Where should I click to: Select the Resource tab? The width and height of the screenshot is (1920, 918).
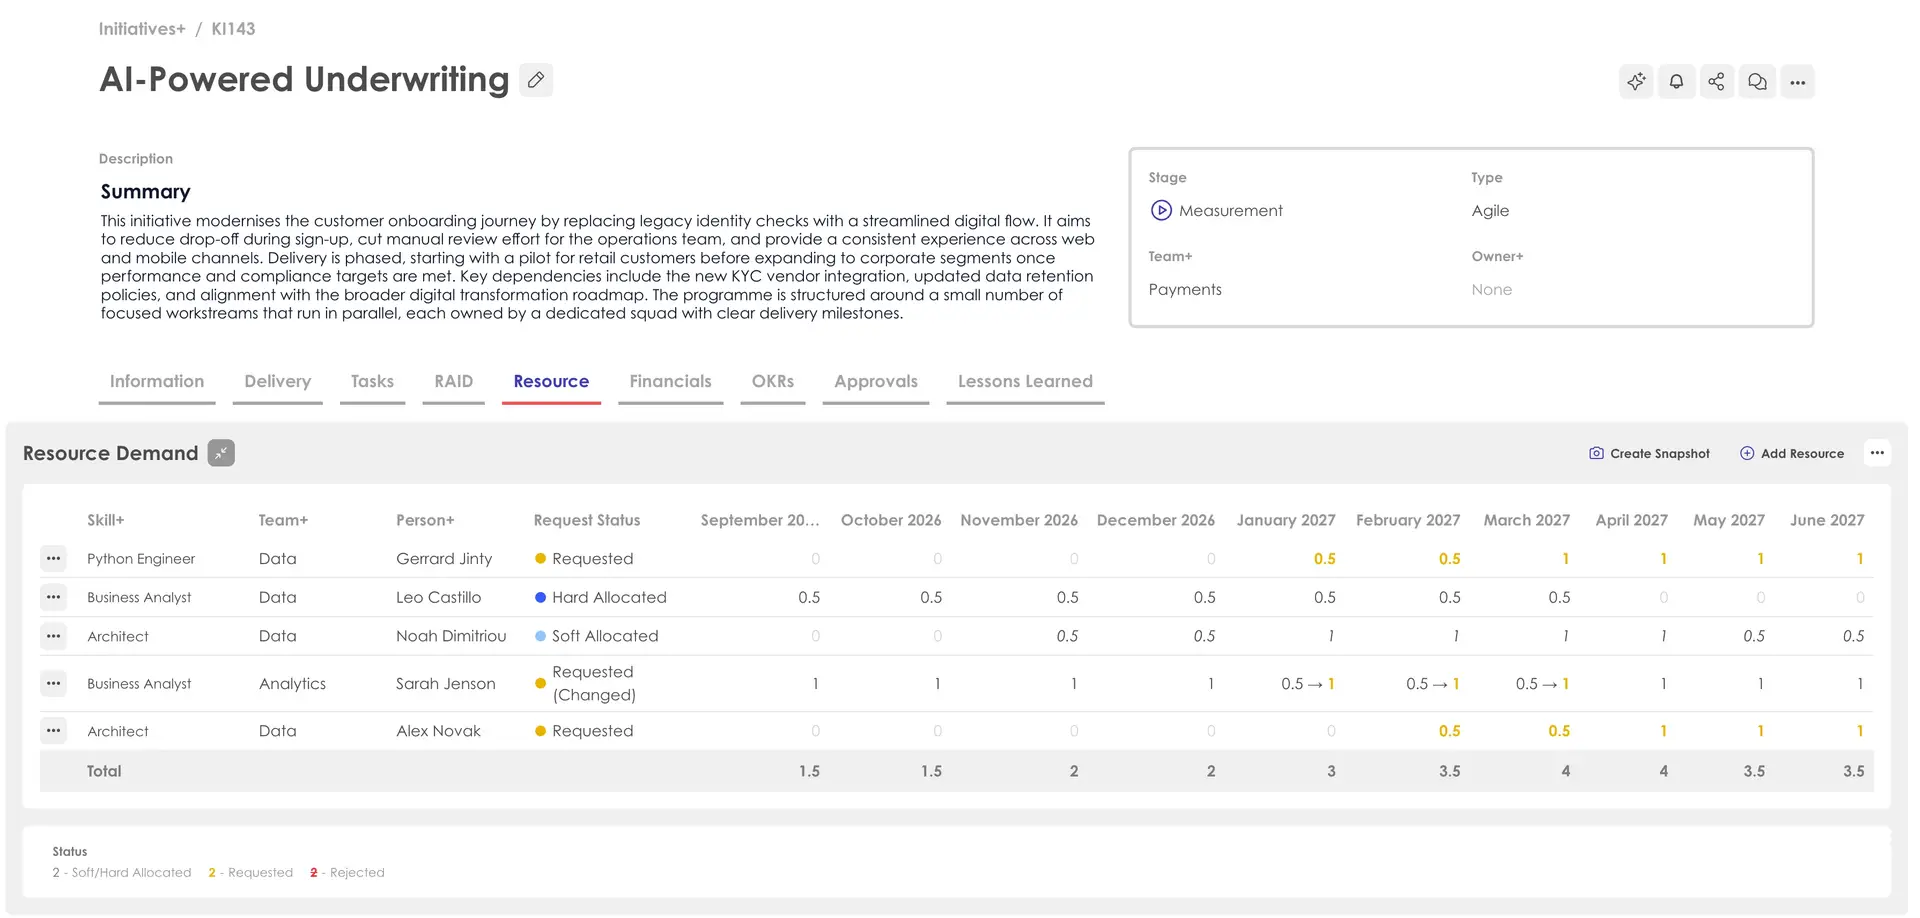point(551,382)
